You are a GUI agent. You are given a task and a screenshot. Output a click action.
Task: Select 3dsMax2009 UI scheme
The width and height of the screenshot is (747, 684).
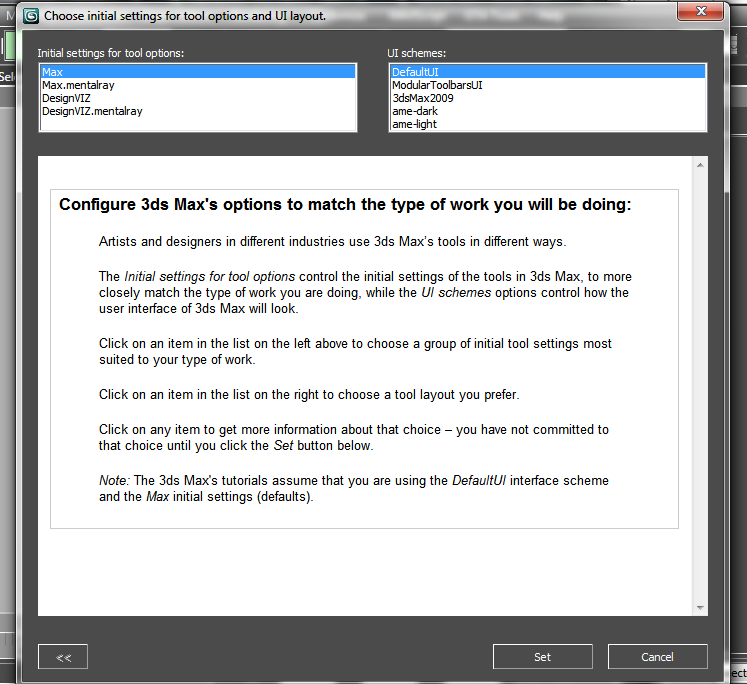coord(422,99)
